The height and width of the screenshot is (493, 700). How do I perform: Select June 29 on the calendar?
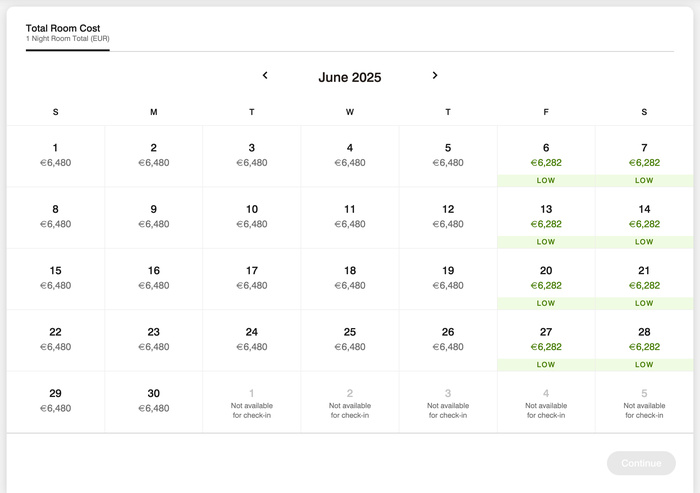(55, 402)
